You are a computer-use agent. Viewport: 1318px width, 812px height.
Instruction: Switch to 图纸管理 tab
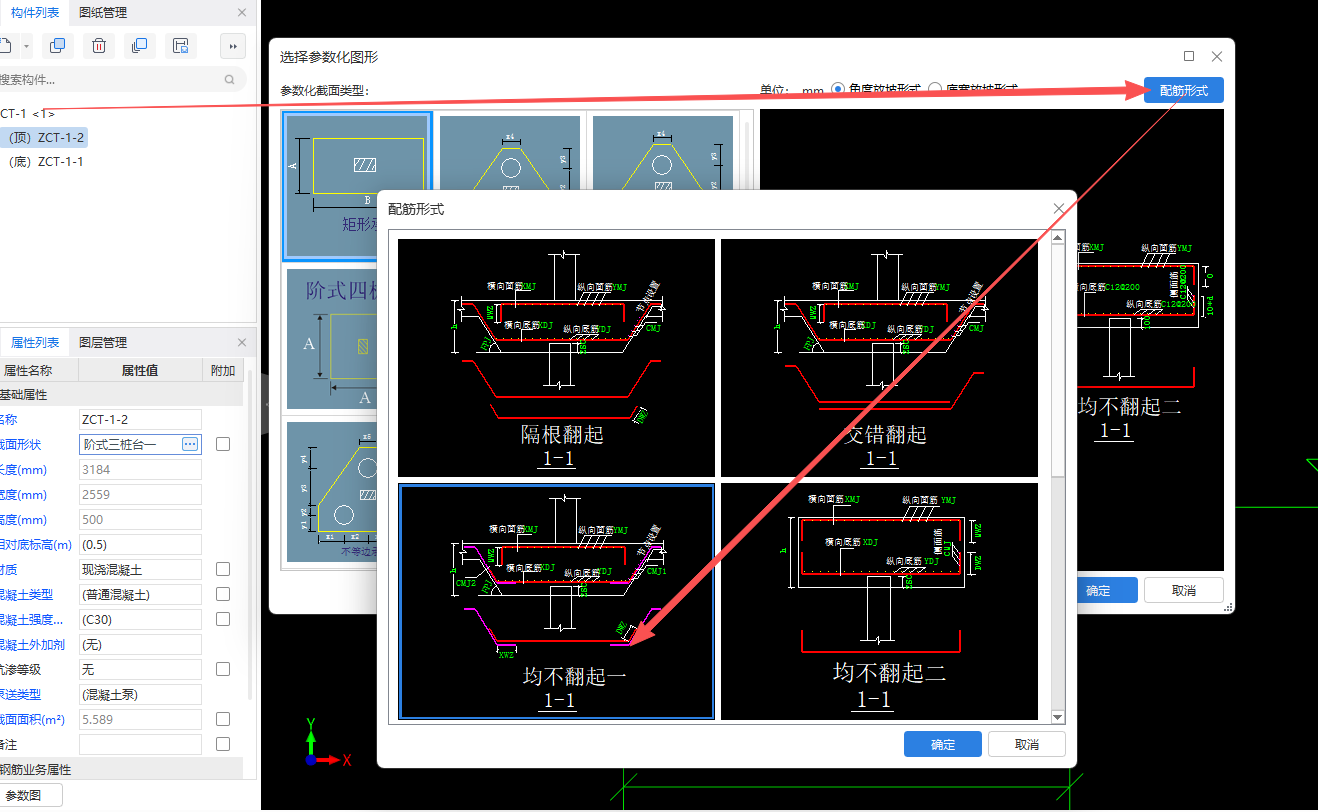pyautogui.click(x=103, y=13)
